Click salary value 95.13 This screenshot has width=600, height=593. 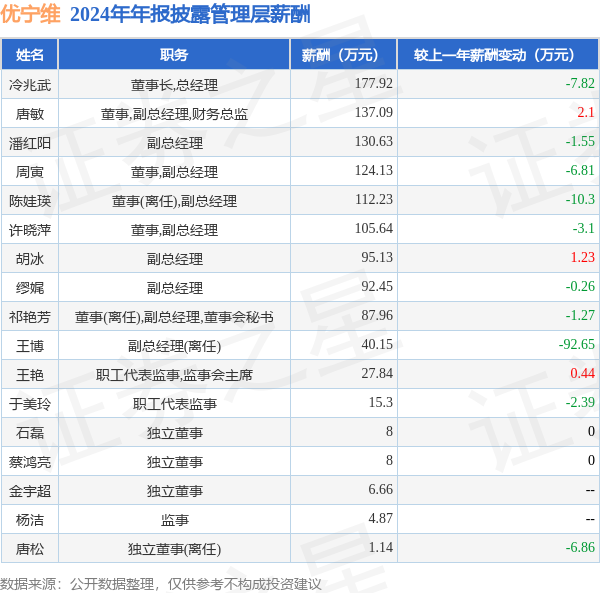pyautogui.click(x=377, y=257)
